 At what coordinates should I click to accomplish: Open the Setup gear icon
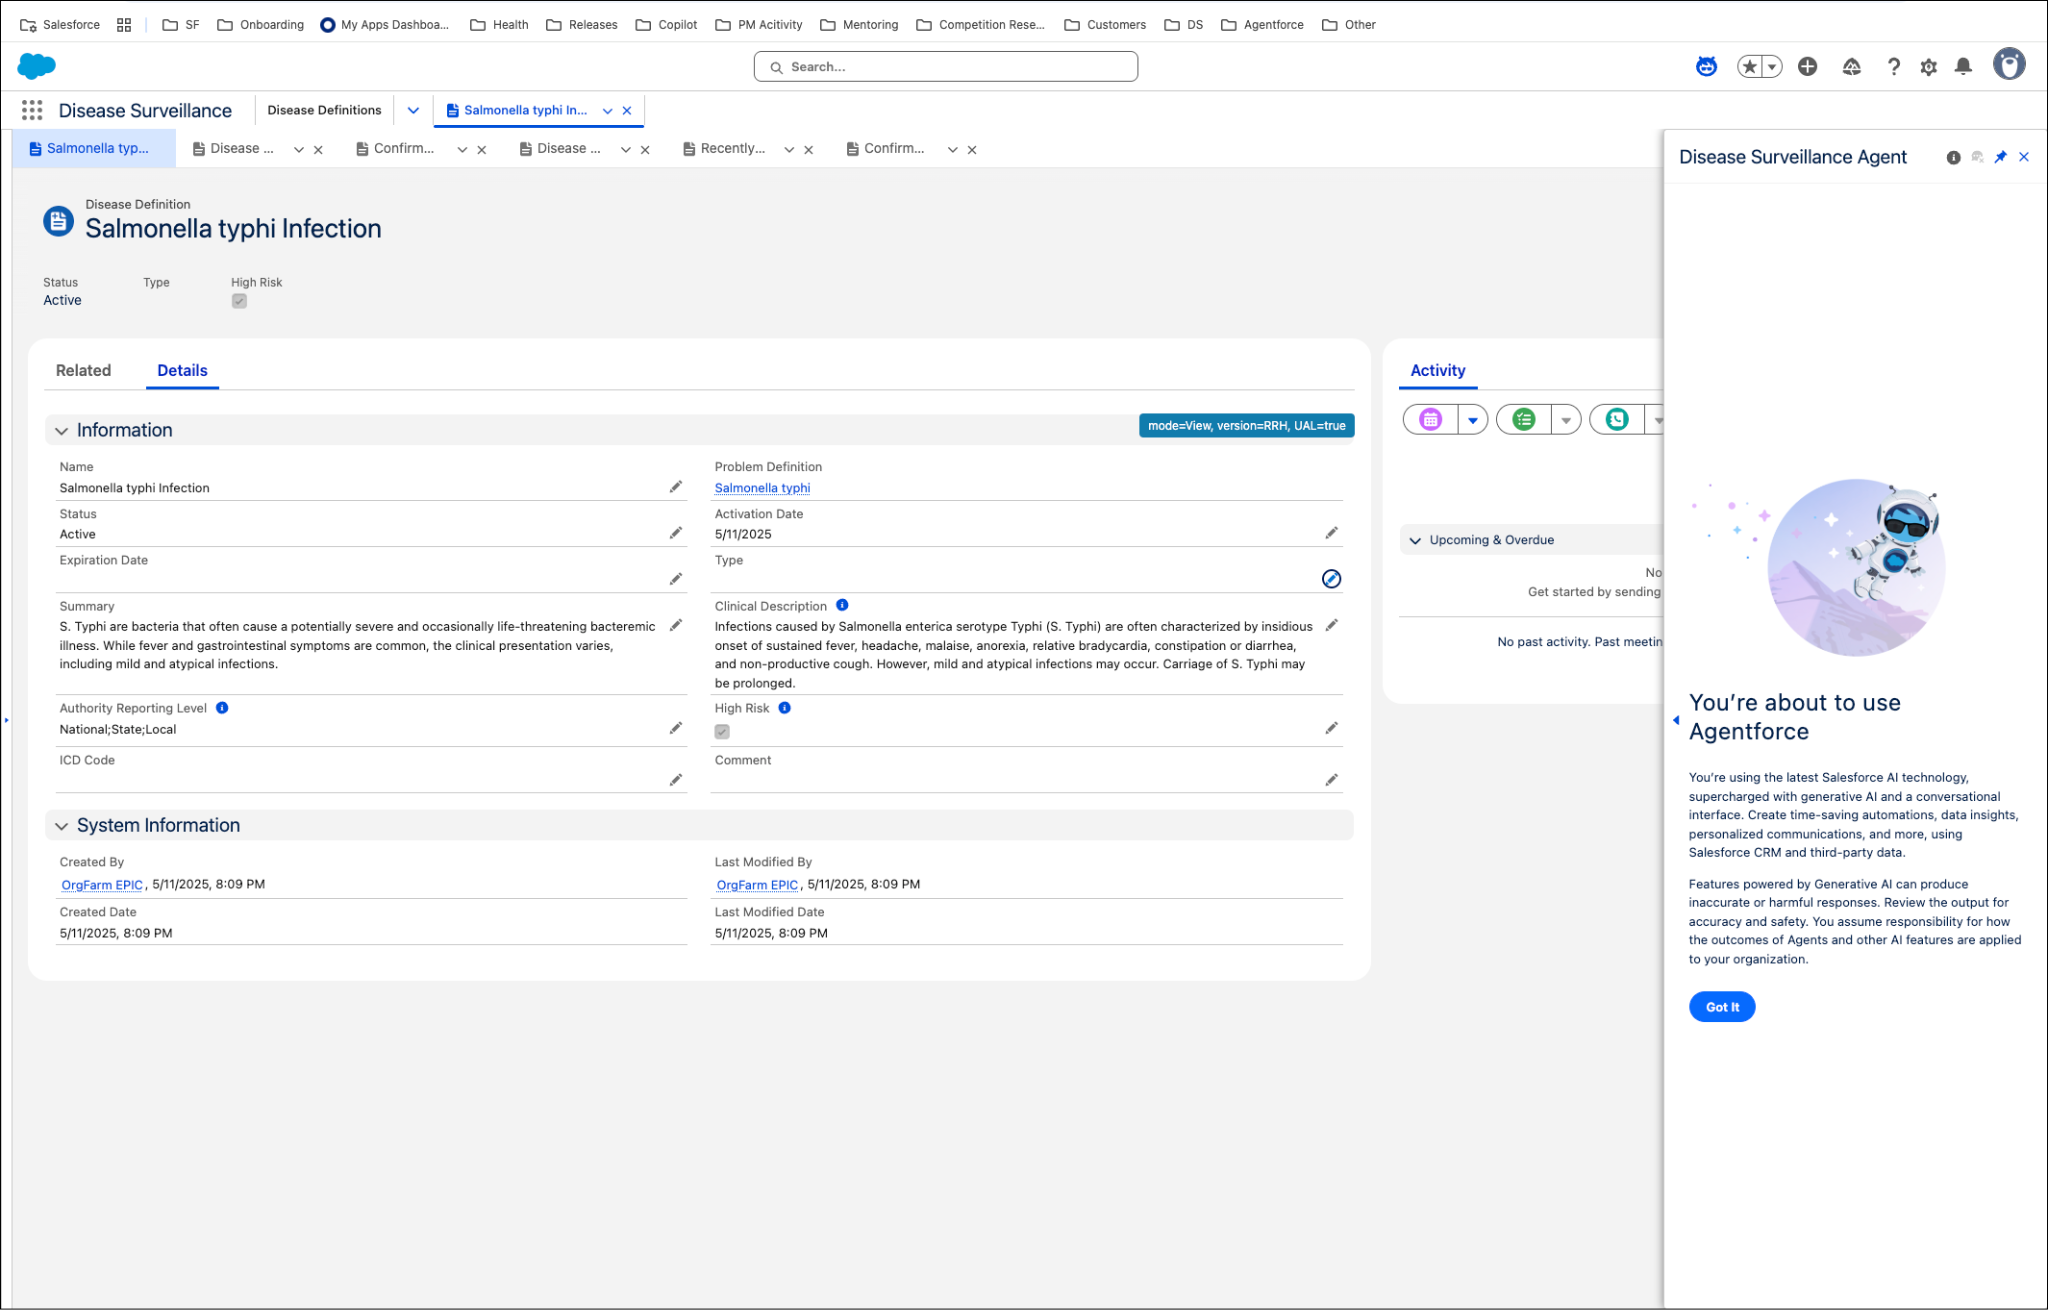coord(1928,67)
